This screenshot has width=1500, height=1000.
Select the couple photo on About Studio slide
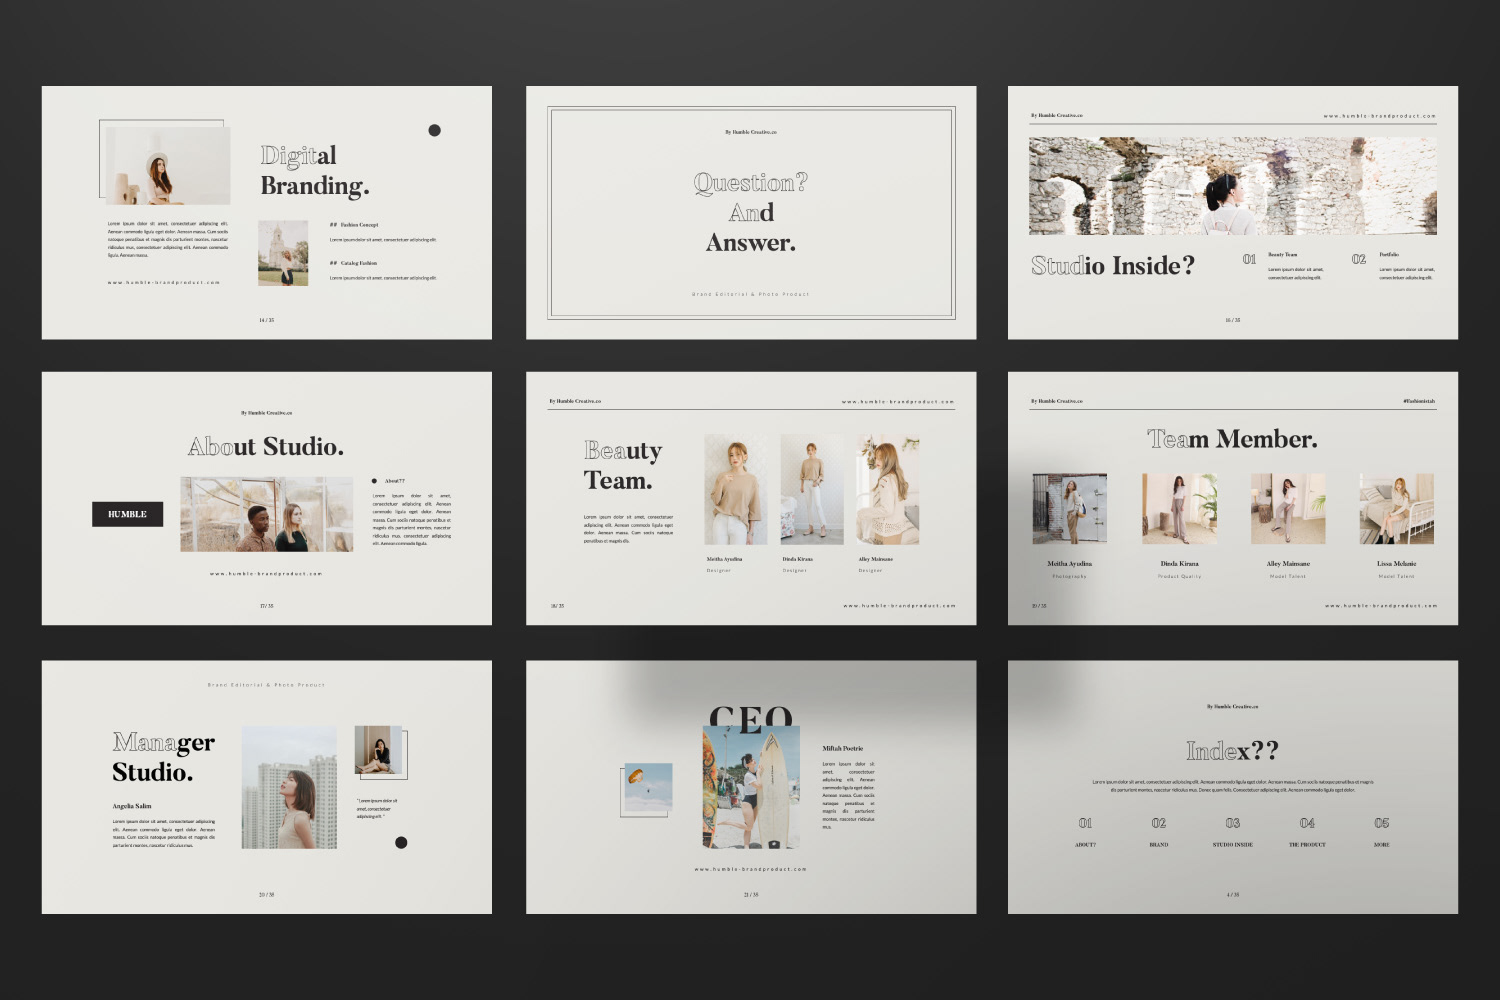pyautogui.click(x=267, y=514)
